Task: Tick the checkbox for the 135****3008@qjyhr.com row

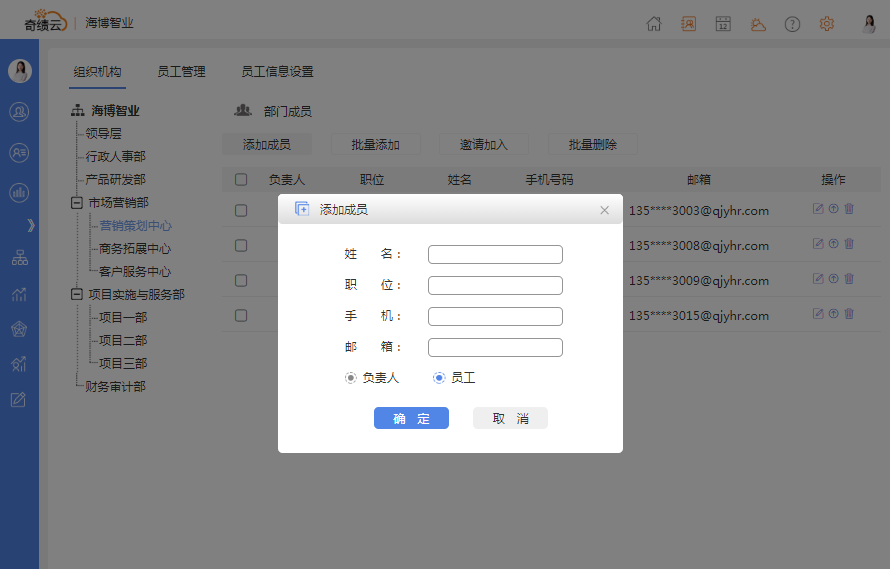Action: 241,246
